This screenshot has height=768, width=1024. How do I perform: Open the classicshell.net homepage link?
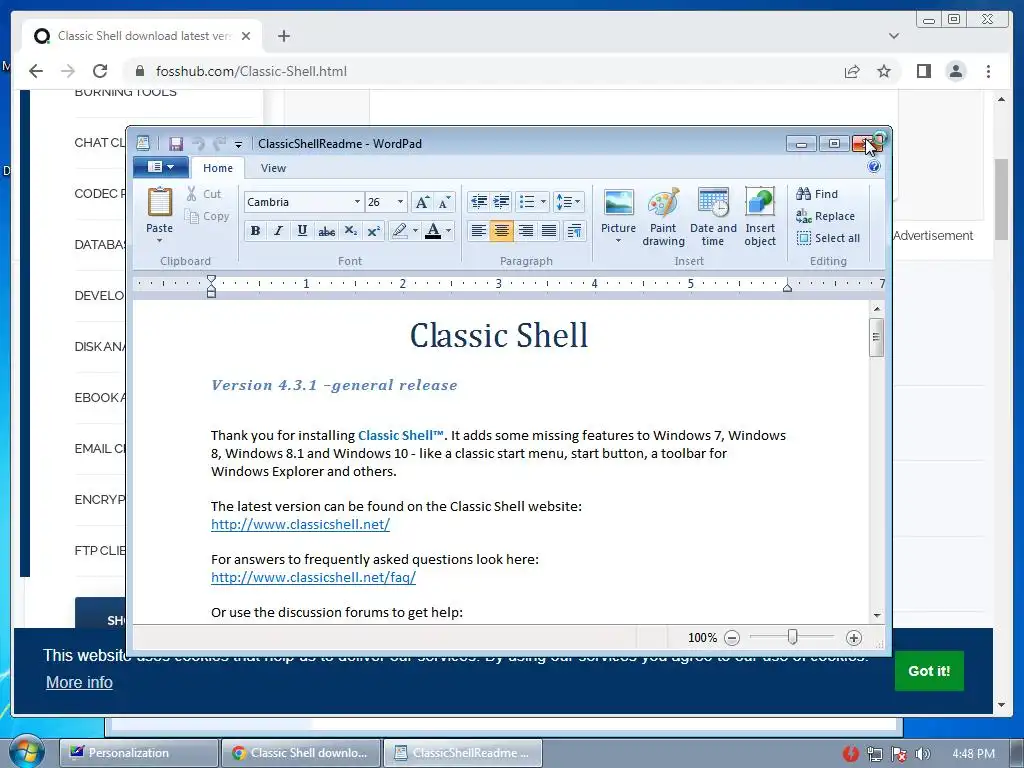(300, 524)
